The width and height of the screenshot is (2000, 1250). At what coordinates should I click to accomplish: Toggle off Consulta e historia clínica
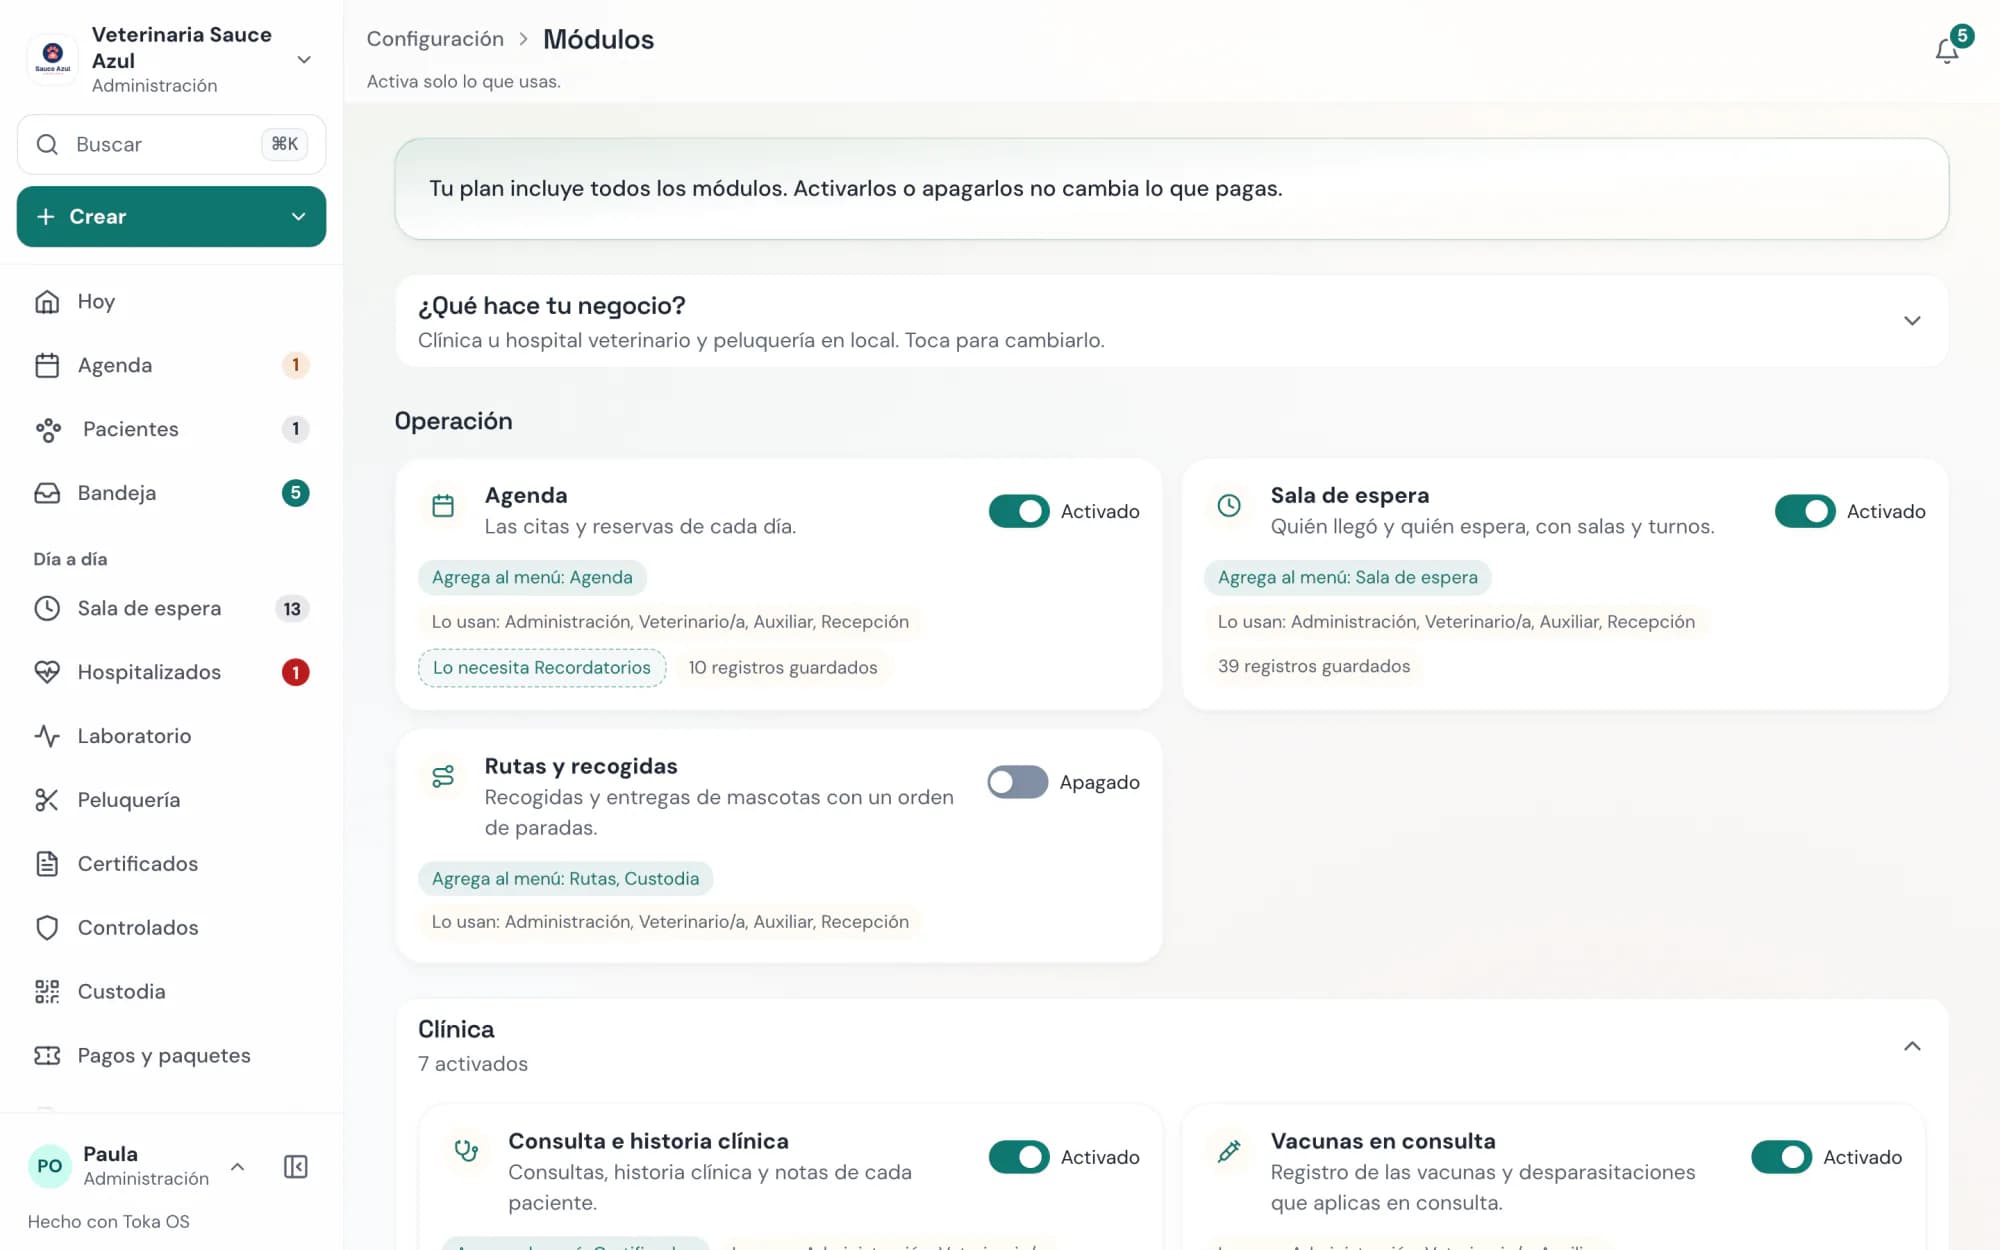pos(1019,1157)
